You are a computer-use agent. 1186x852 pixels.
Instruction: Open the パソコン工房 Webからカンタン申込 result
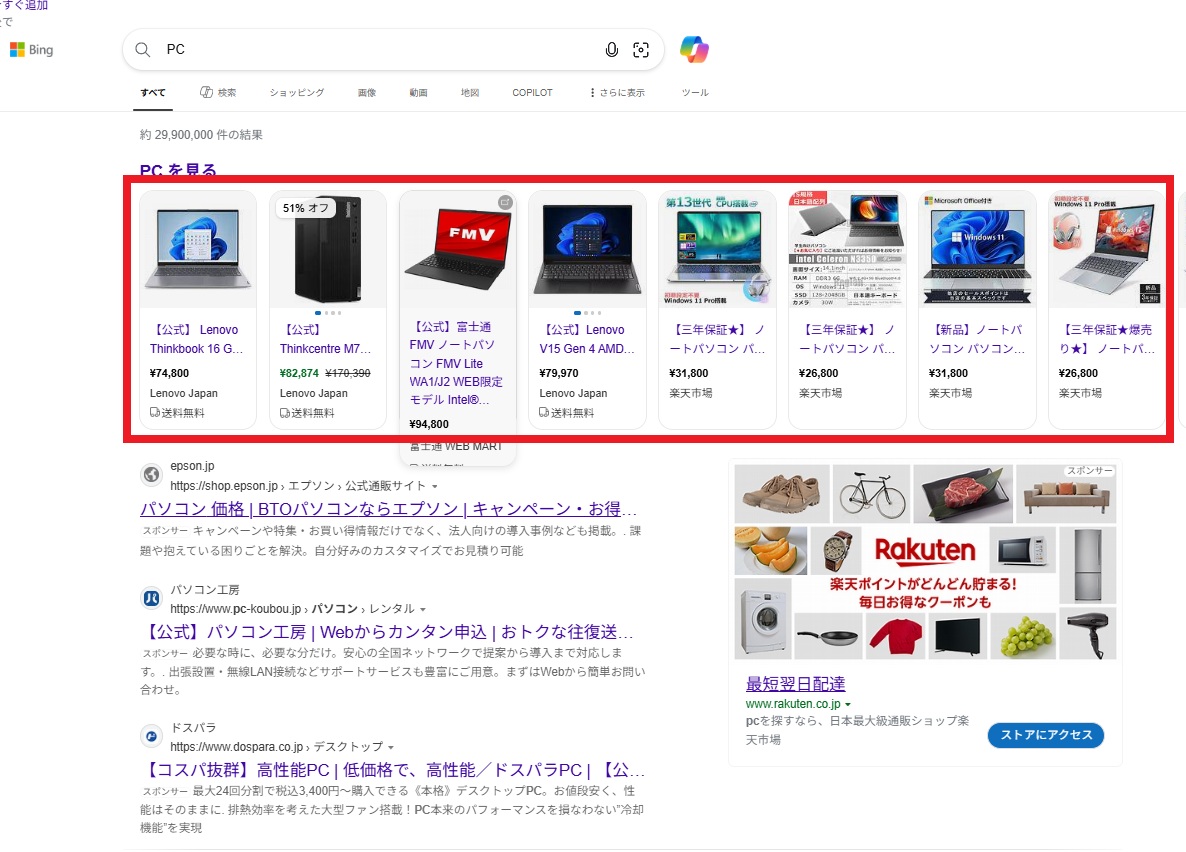click(387, 632)
